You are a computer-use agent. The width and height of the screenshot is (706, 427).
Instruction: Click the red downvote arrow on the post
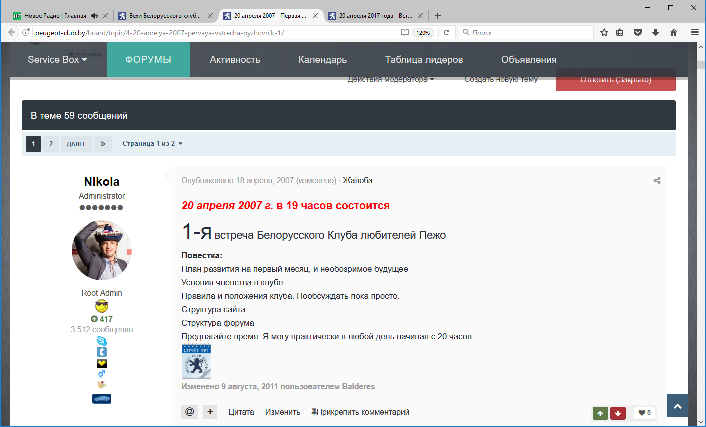[x=618, y=413]
